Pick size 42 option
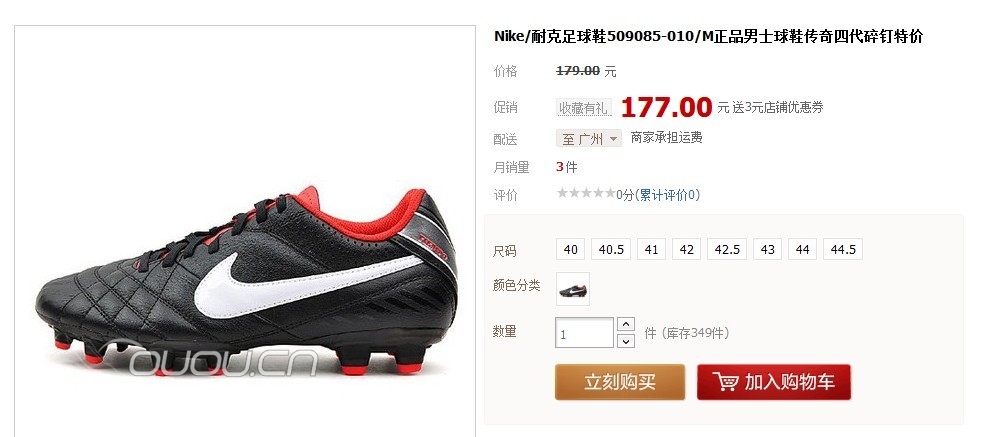987x437 pixels. point(686,249)
